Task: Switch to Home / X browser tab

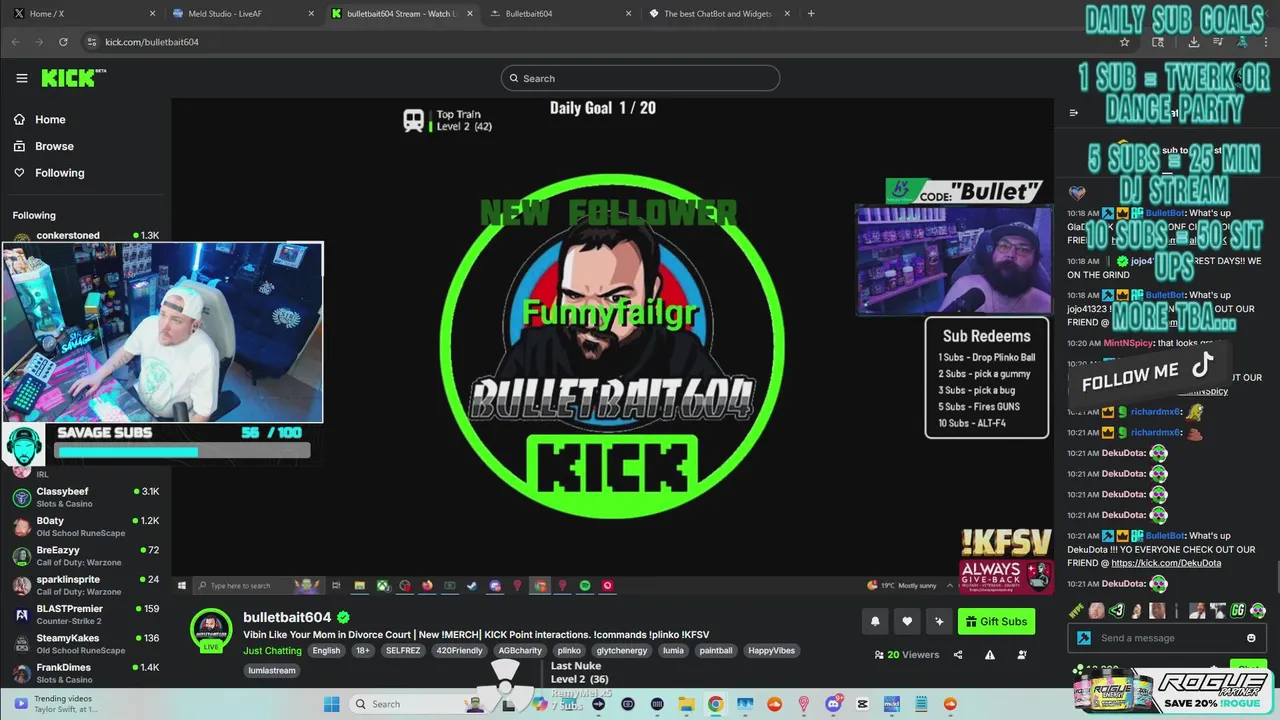Action: coord(83,14)
